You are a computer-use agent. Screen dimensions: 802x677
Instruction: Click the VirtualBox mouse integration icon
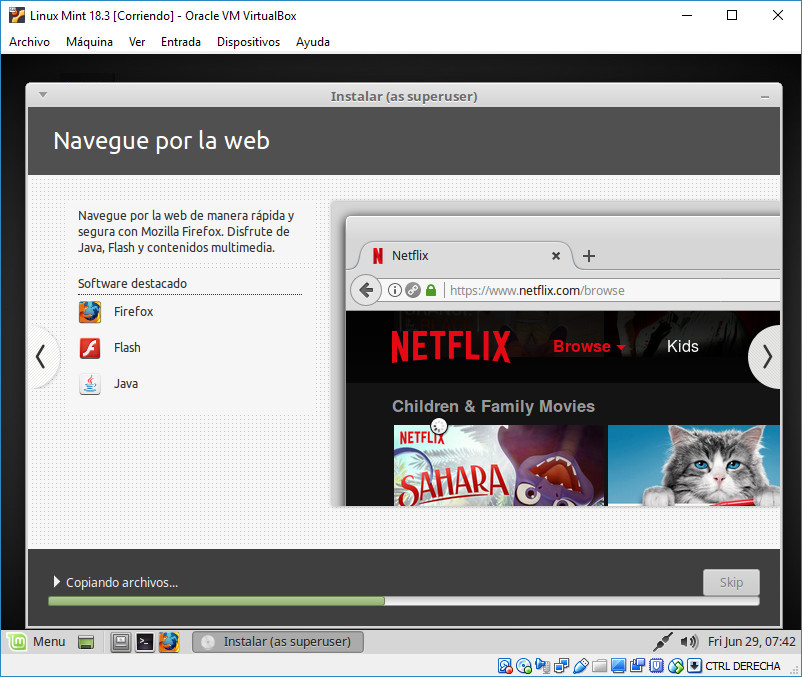[x=675, y=666]
